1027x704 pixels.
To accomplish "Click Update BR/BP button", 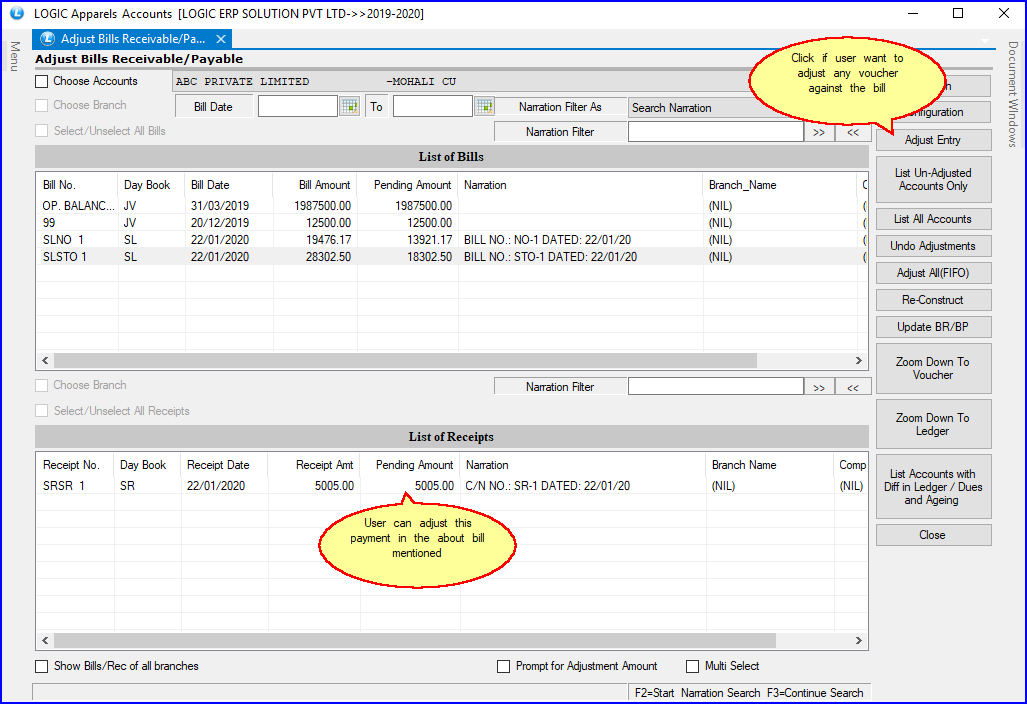I will 933,327.
